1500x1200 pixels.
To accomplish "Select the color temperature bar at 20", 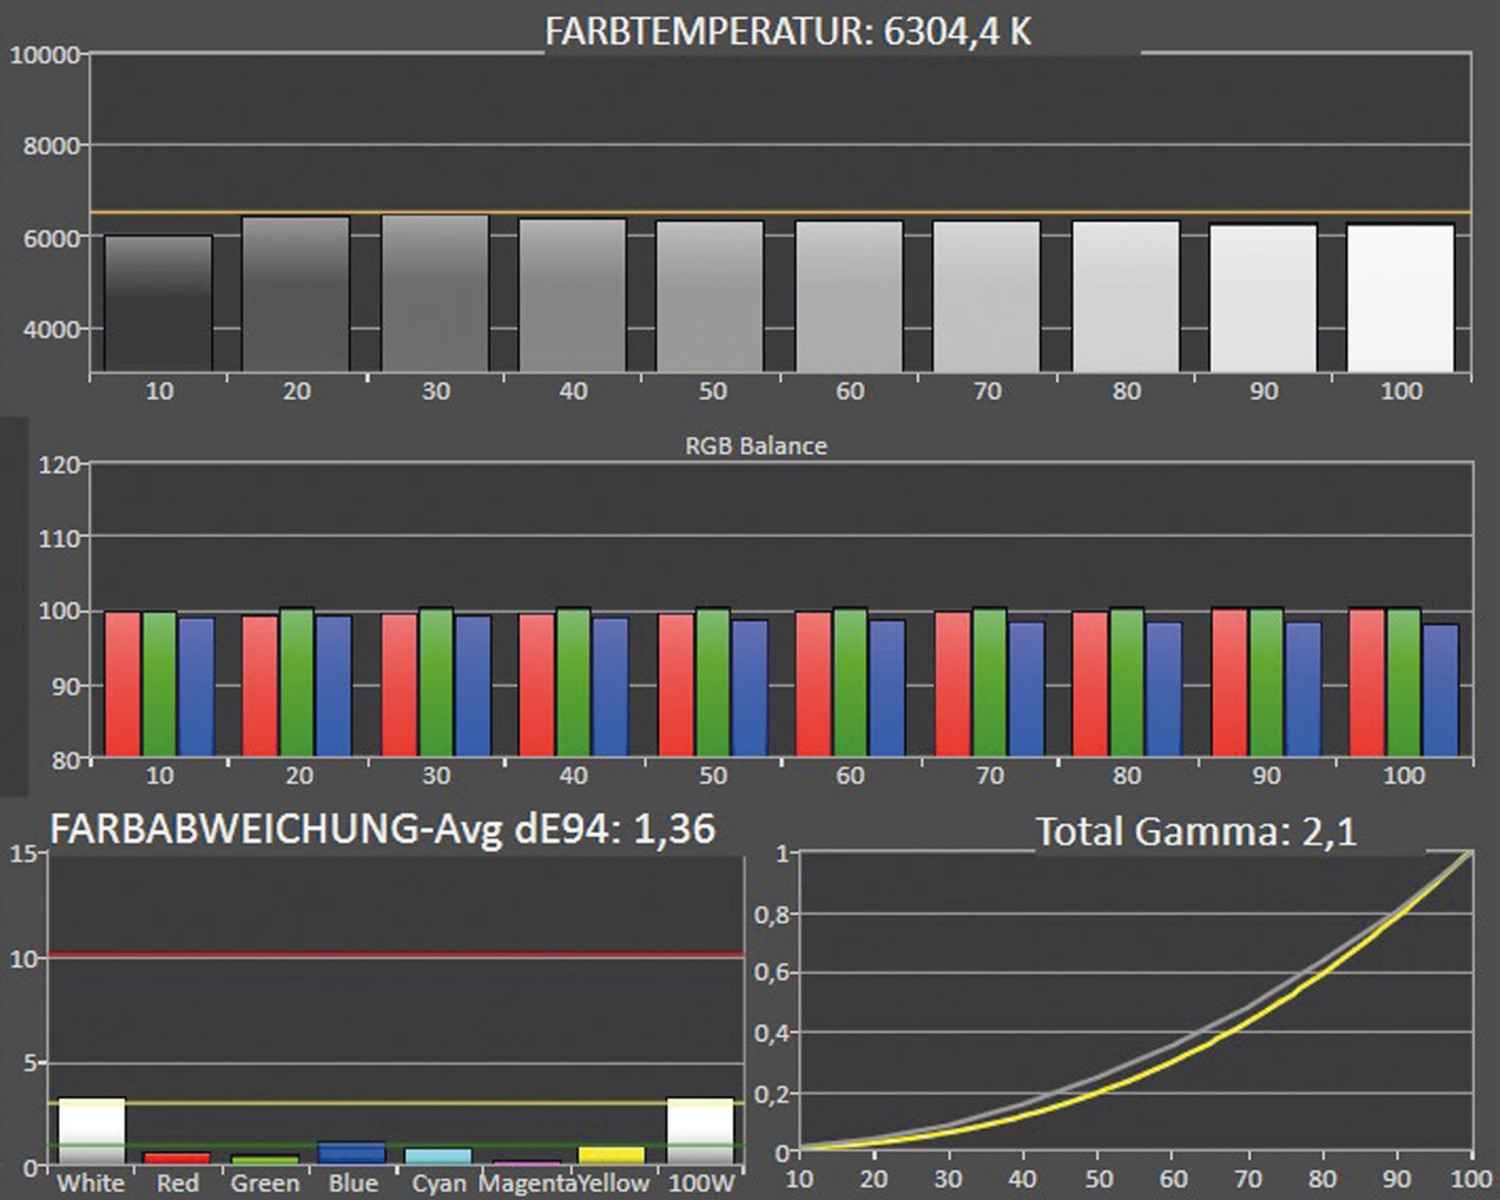I will 296,295.
